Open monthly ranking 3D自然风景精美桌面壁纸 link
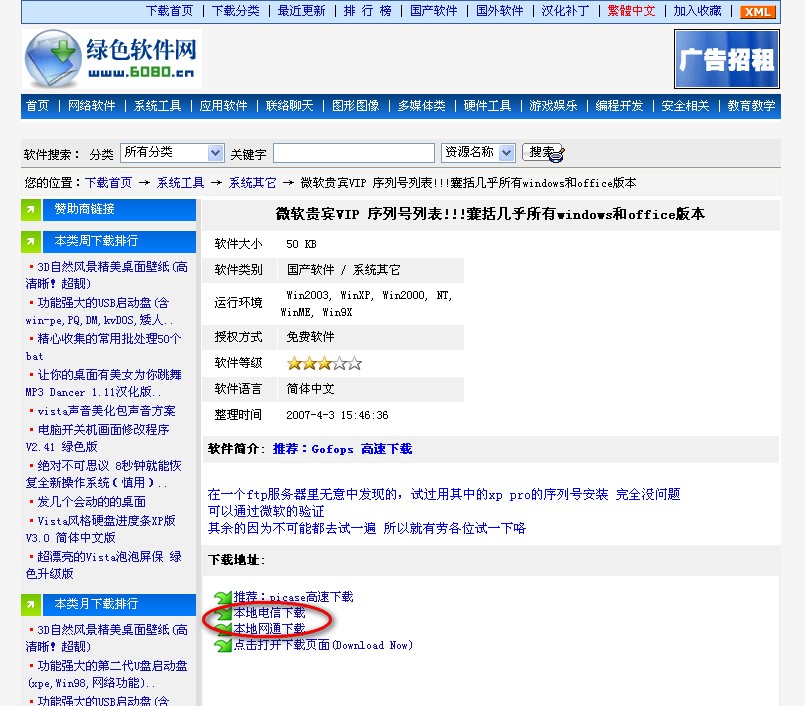 coord(107,638)
